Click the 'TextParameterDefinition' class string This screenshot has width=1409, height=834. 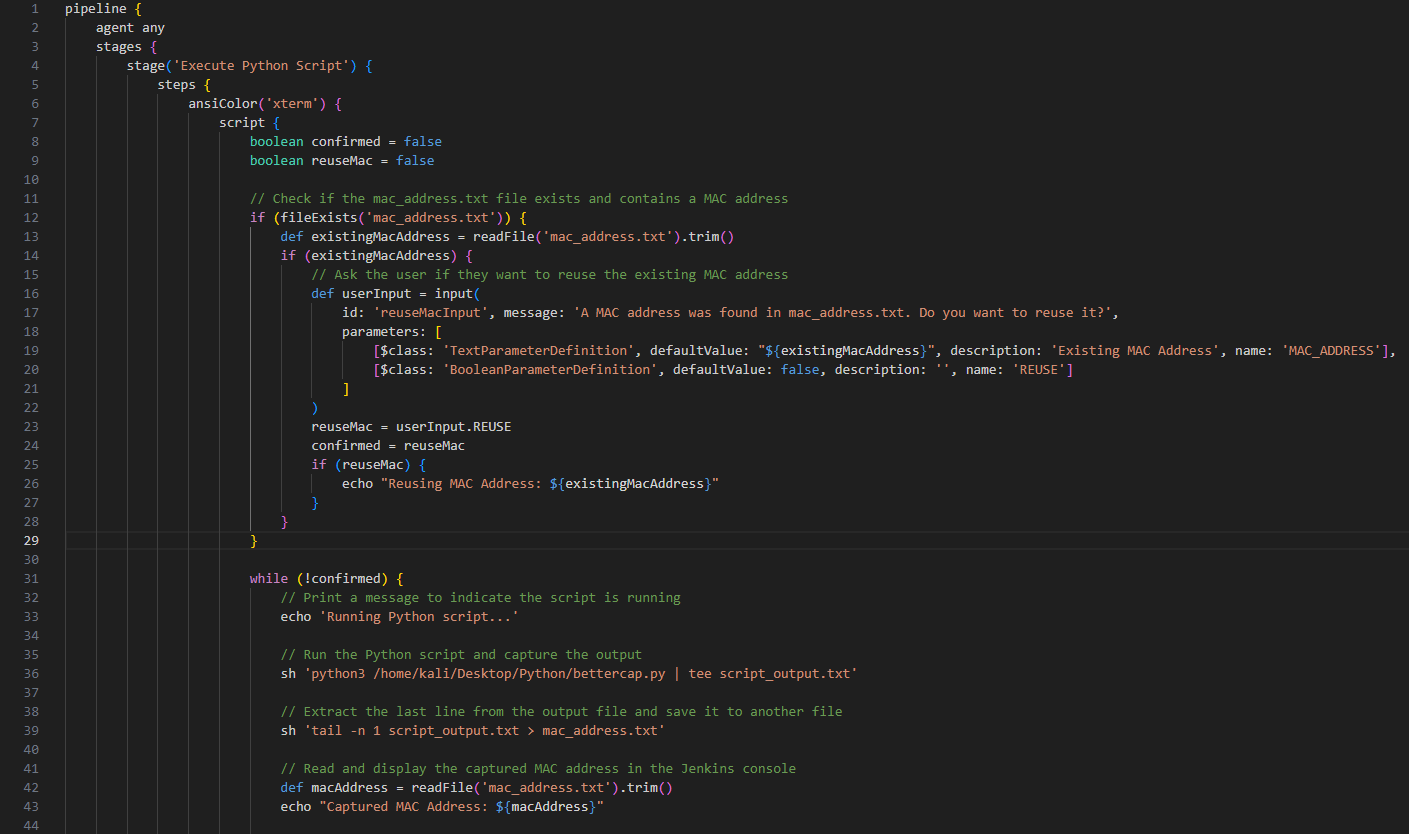(538, 351)
